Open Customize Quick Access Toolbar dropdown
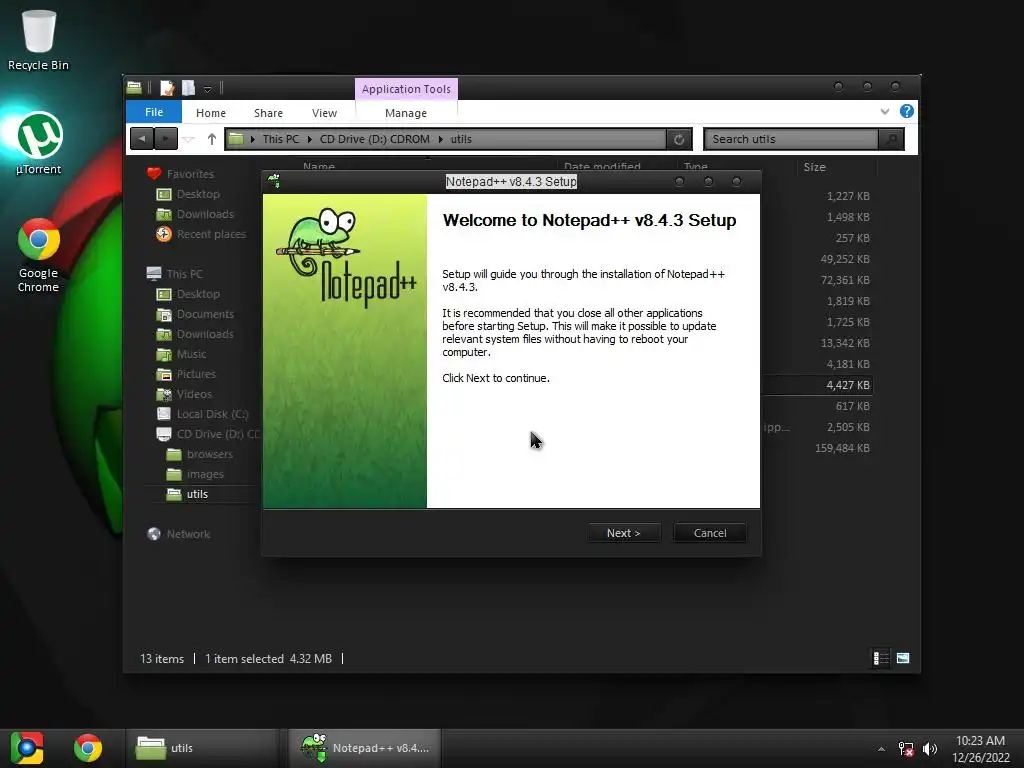Screen dimensions: 1024x768 pyautogui.click(x=207, y=89)
